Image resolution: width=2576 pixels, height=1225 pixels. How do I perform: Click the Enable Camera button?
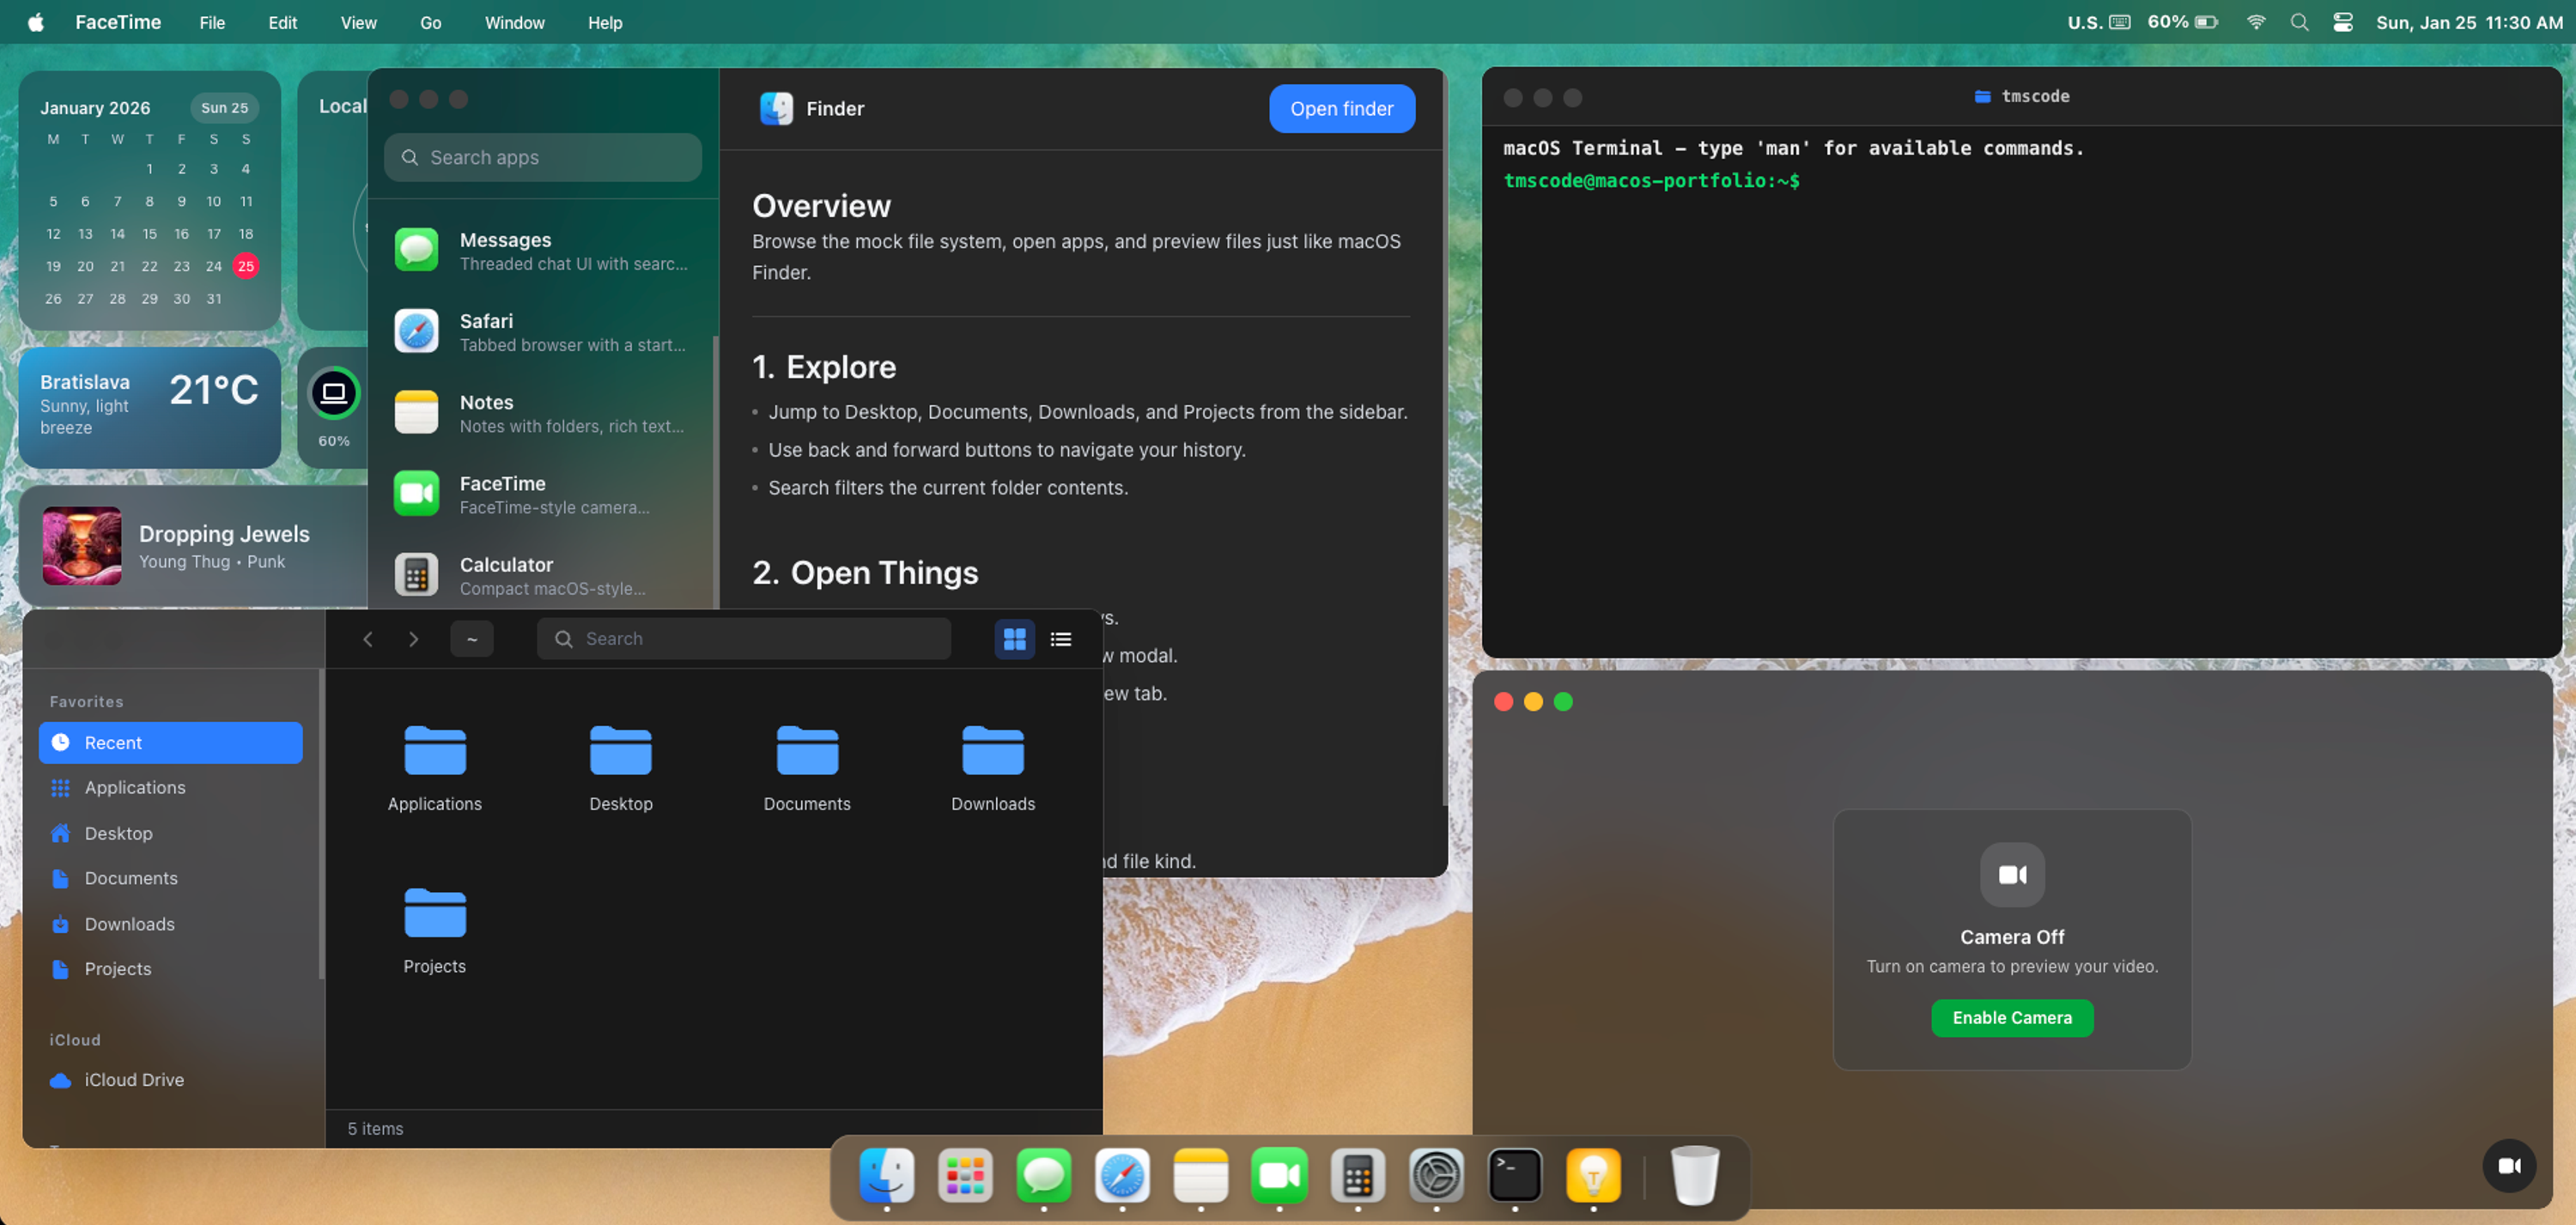(2011, 1017)
